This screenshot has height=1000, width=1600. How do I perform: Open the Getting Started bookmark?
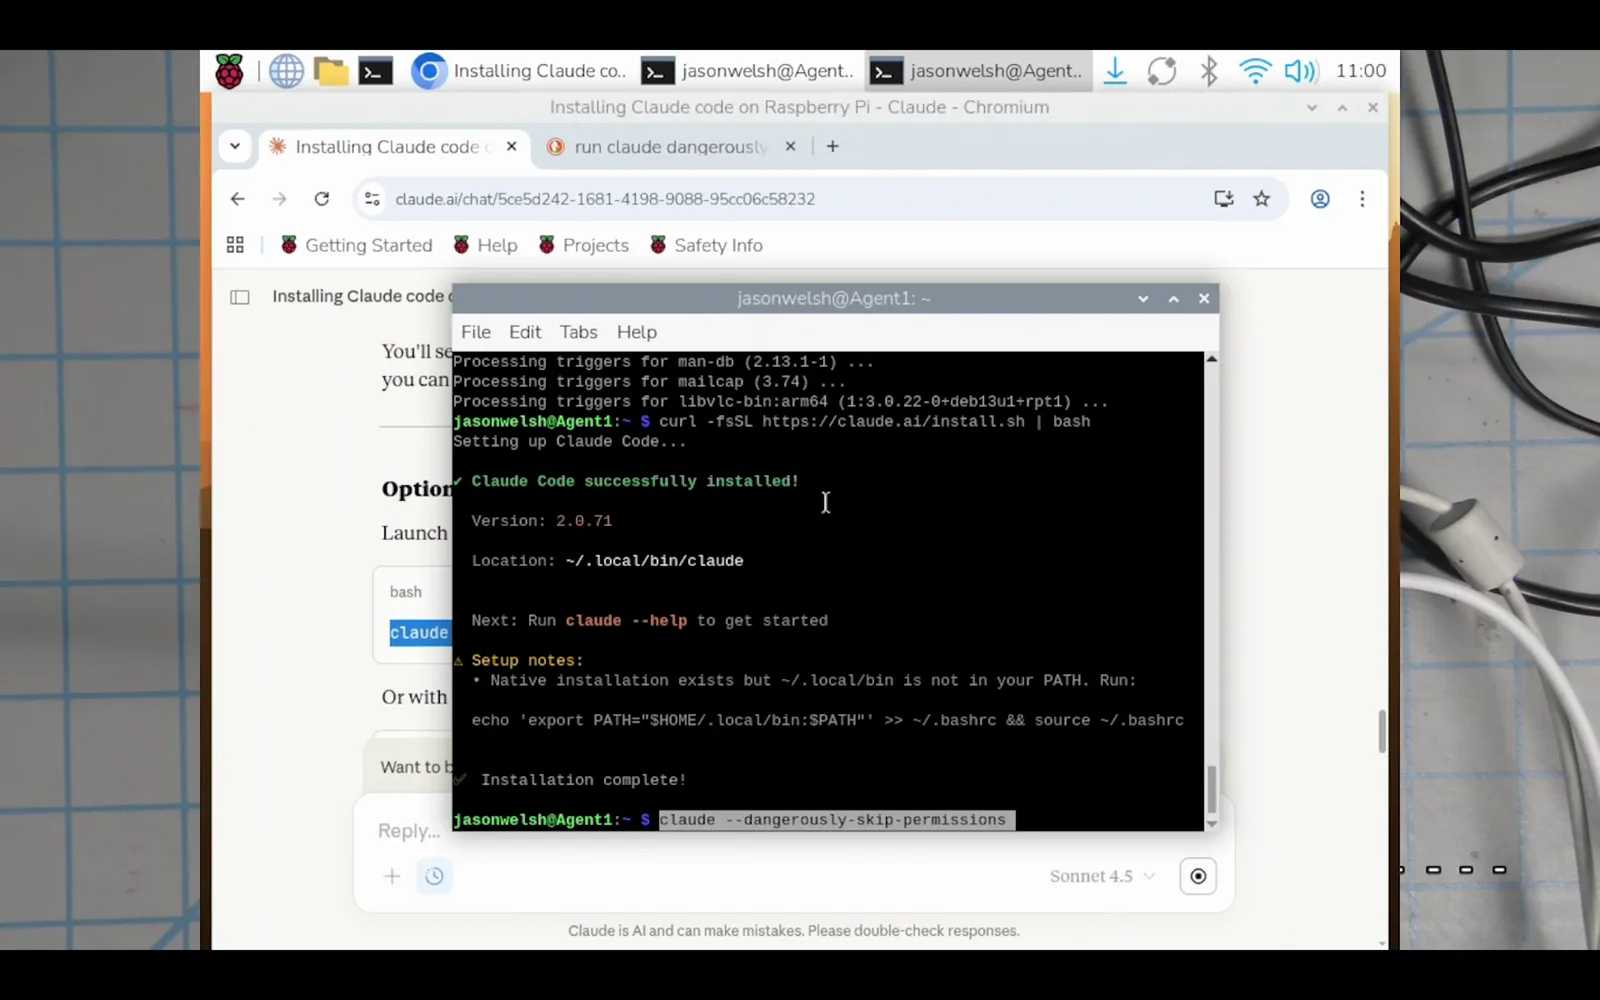pyautogui.click(x=356, y=245)
